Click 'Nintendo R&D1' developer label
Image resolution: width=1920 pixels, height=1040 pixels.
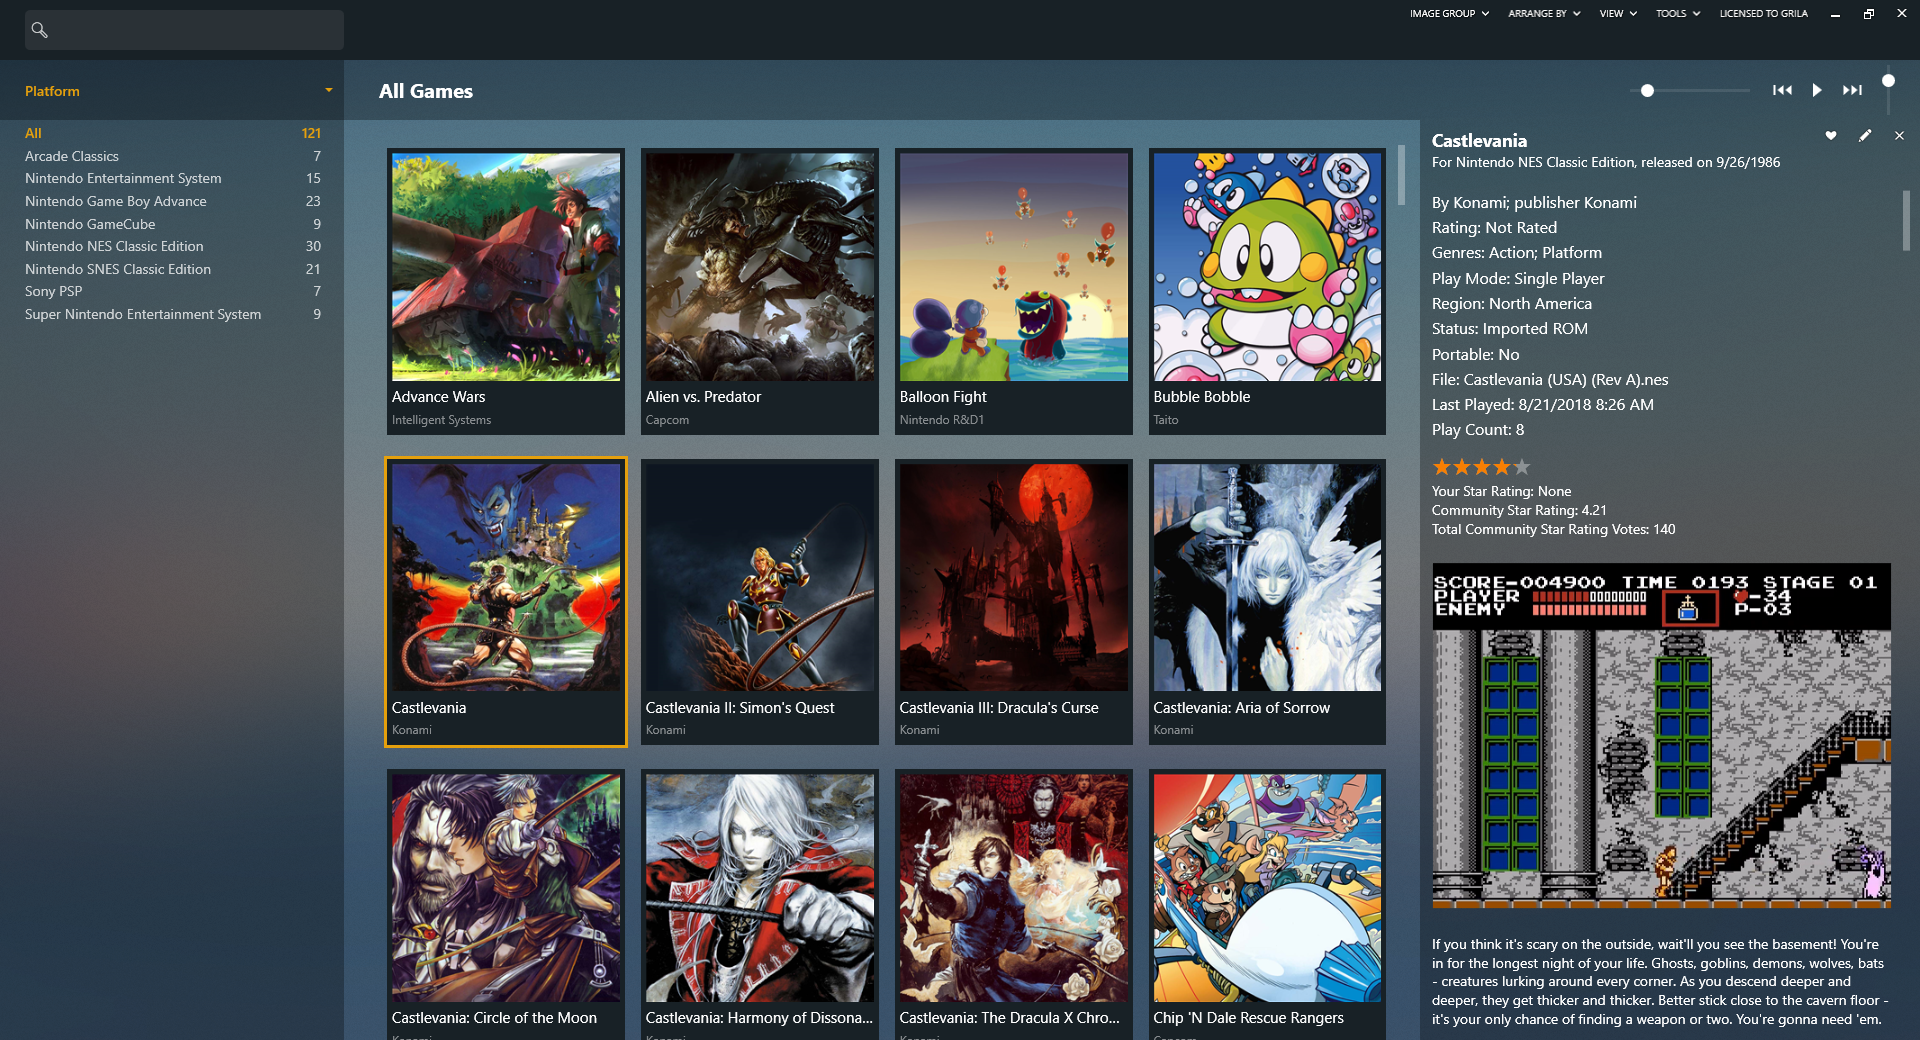tap(942, 420)
